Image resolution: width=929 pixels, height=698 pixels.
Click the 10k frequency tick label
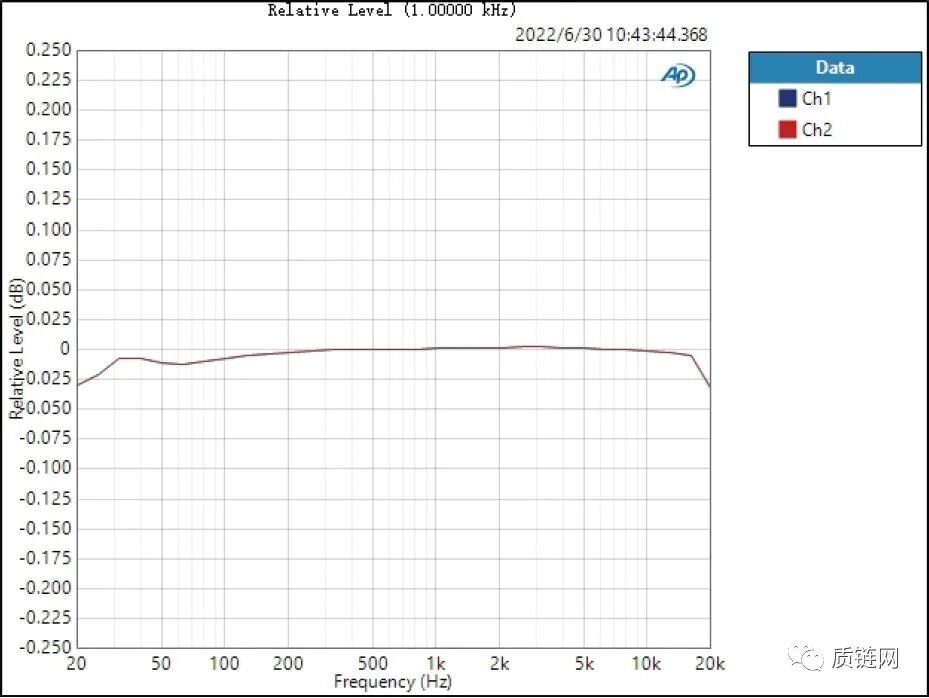click(646, 663)
